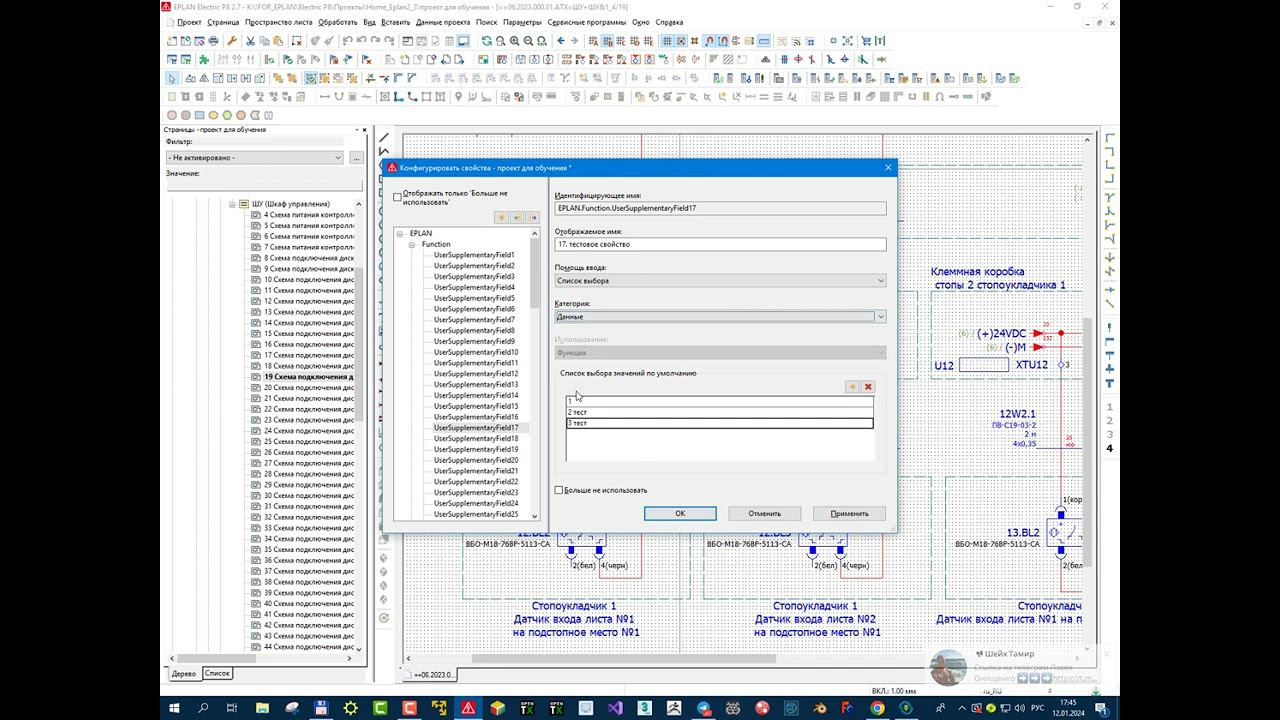This screenshot has height=720, width=1280.
Task: Enable 'Отображать только Больше не использовать' checkbox
Action: click(x=397, y=197)
